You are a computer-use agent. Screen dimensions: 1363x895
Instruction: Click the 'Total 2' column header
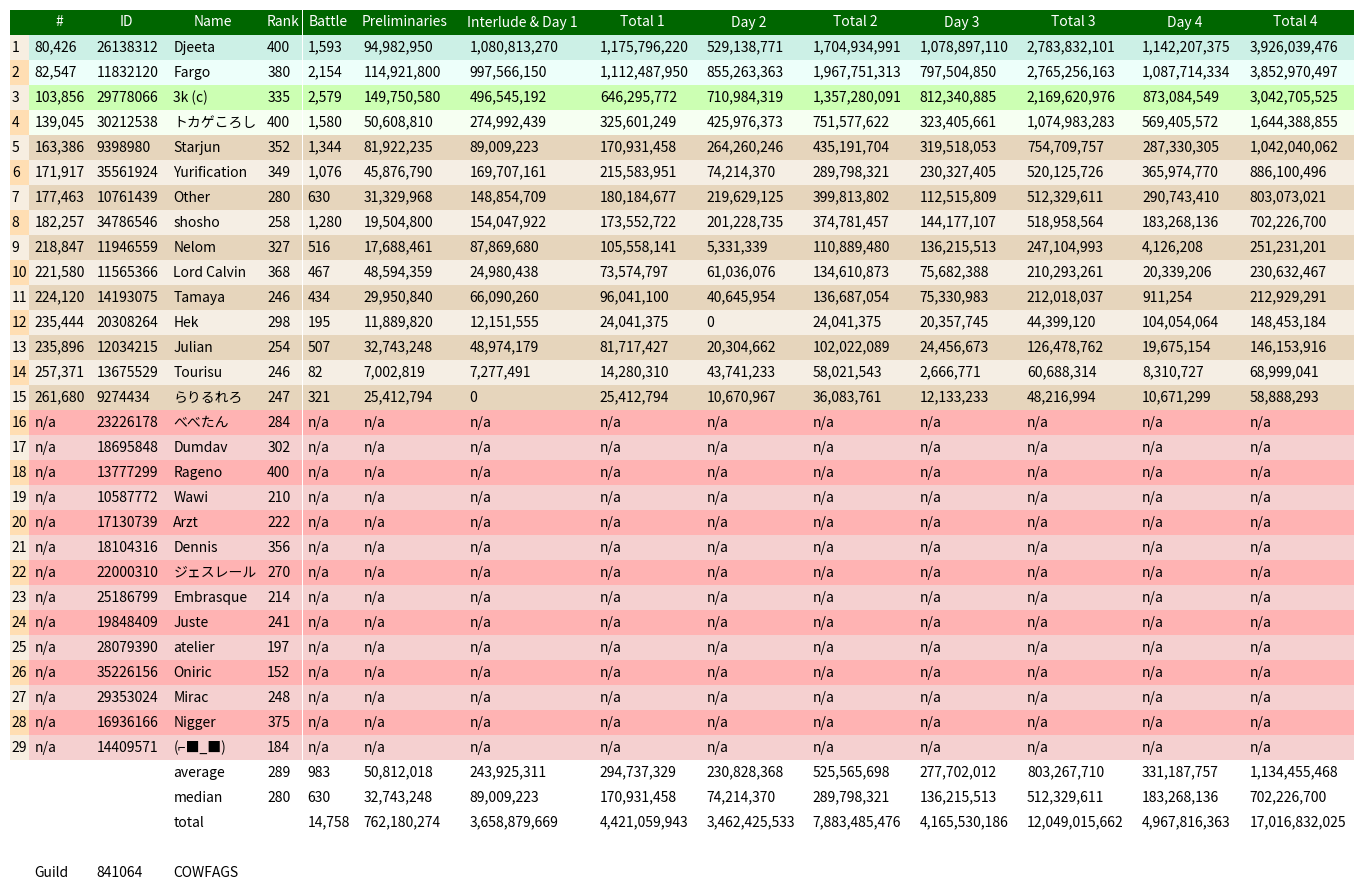point(855,21)
